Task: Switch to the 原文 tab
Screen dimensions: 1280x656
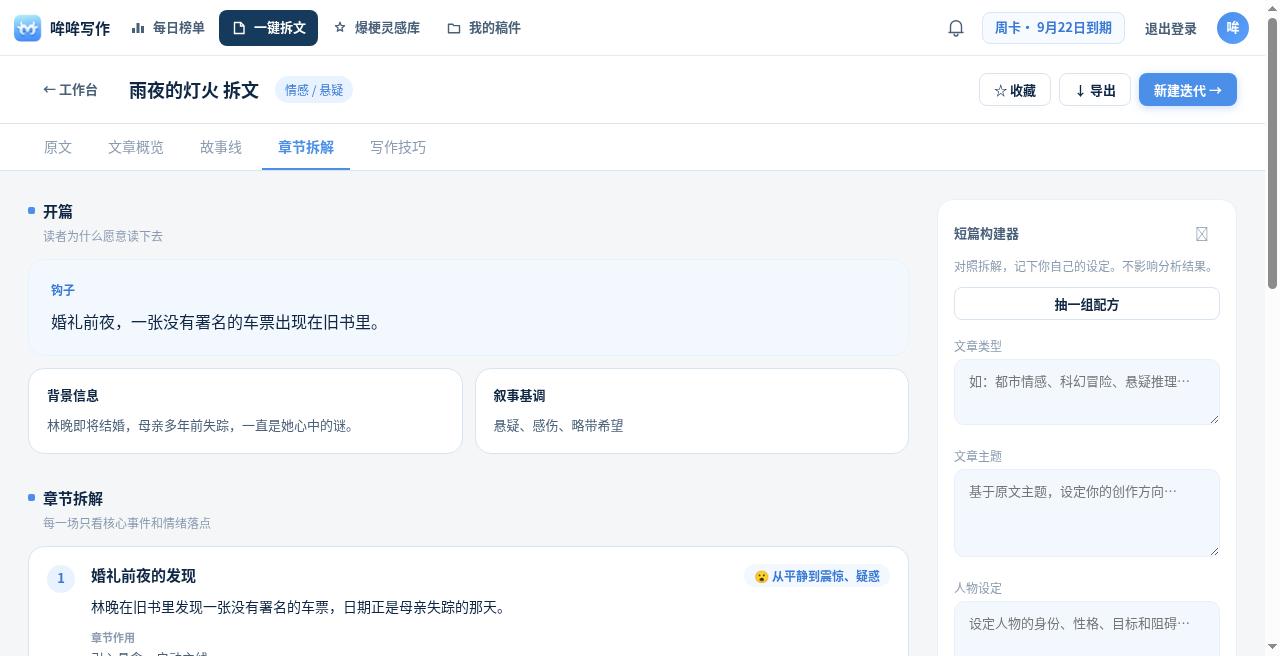Action: coord(58,147)
